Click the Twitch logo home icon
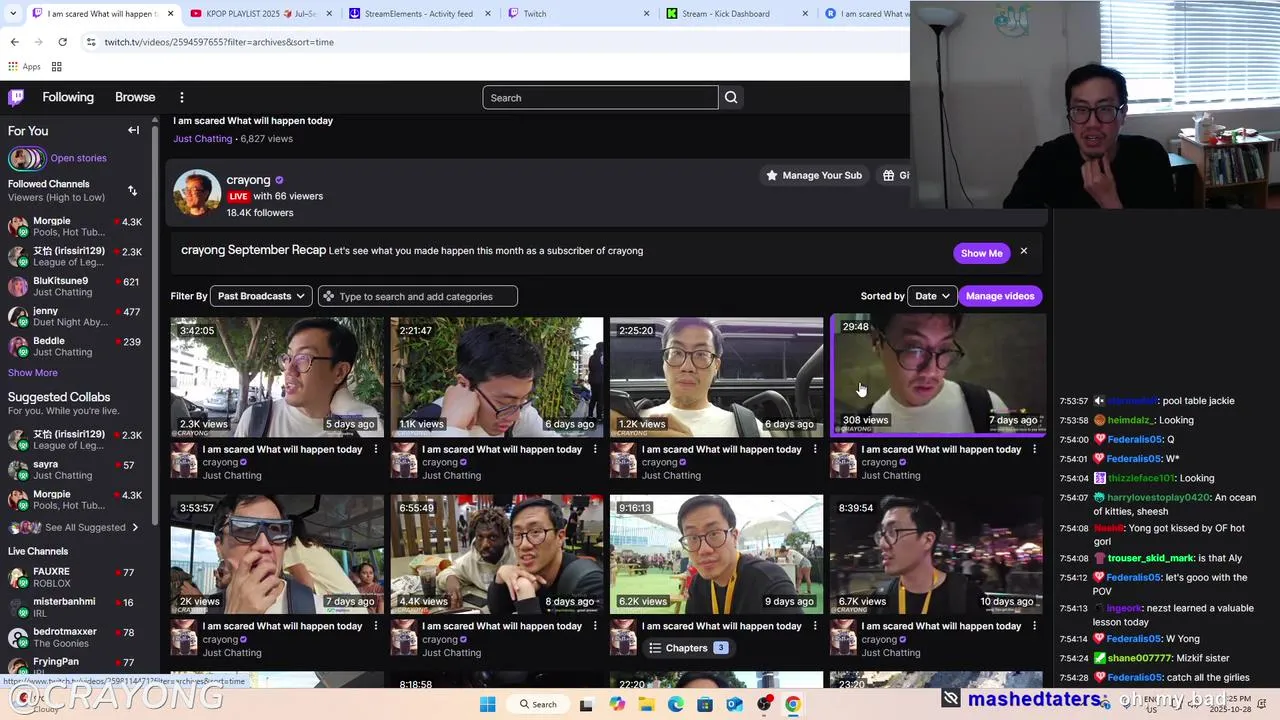1280x720 pixels. click(16, 97)
